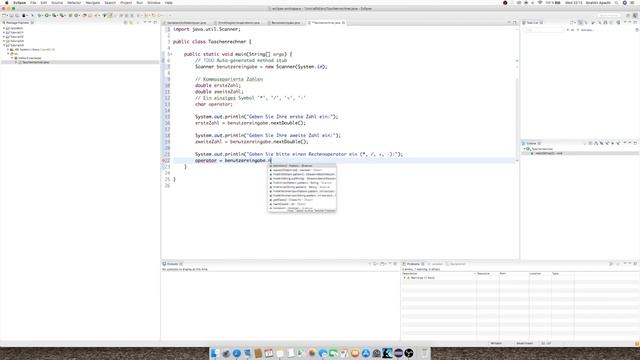Open the Source menu
The height and width of the screenshot is (360, 640).
(57, 2)
